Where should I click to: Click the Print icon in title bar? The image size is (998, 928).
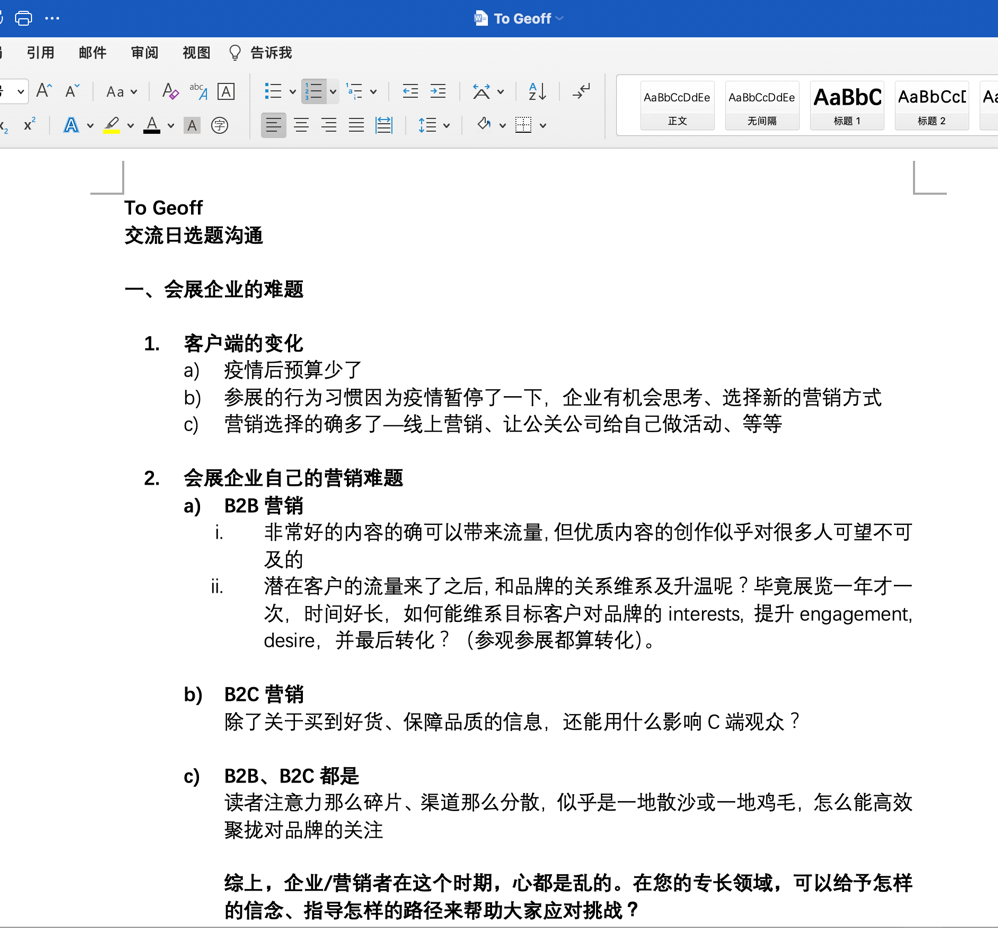tap(24, 18)
